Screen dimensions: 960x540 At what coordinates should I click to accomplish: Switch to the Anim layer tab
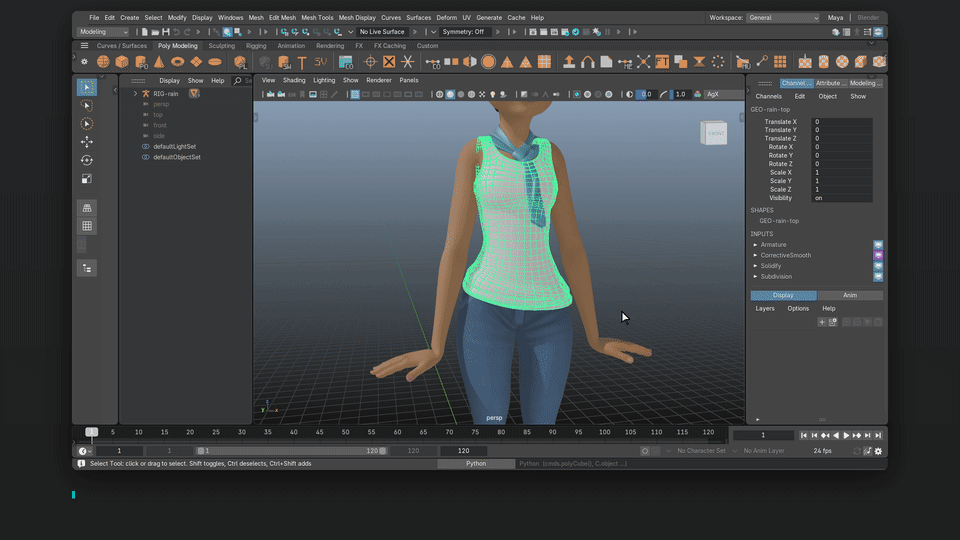coord(850,295)
